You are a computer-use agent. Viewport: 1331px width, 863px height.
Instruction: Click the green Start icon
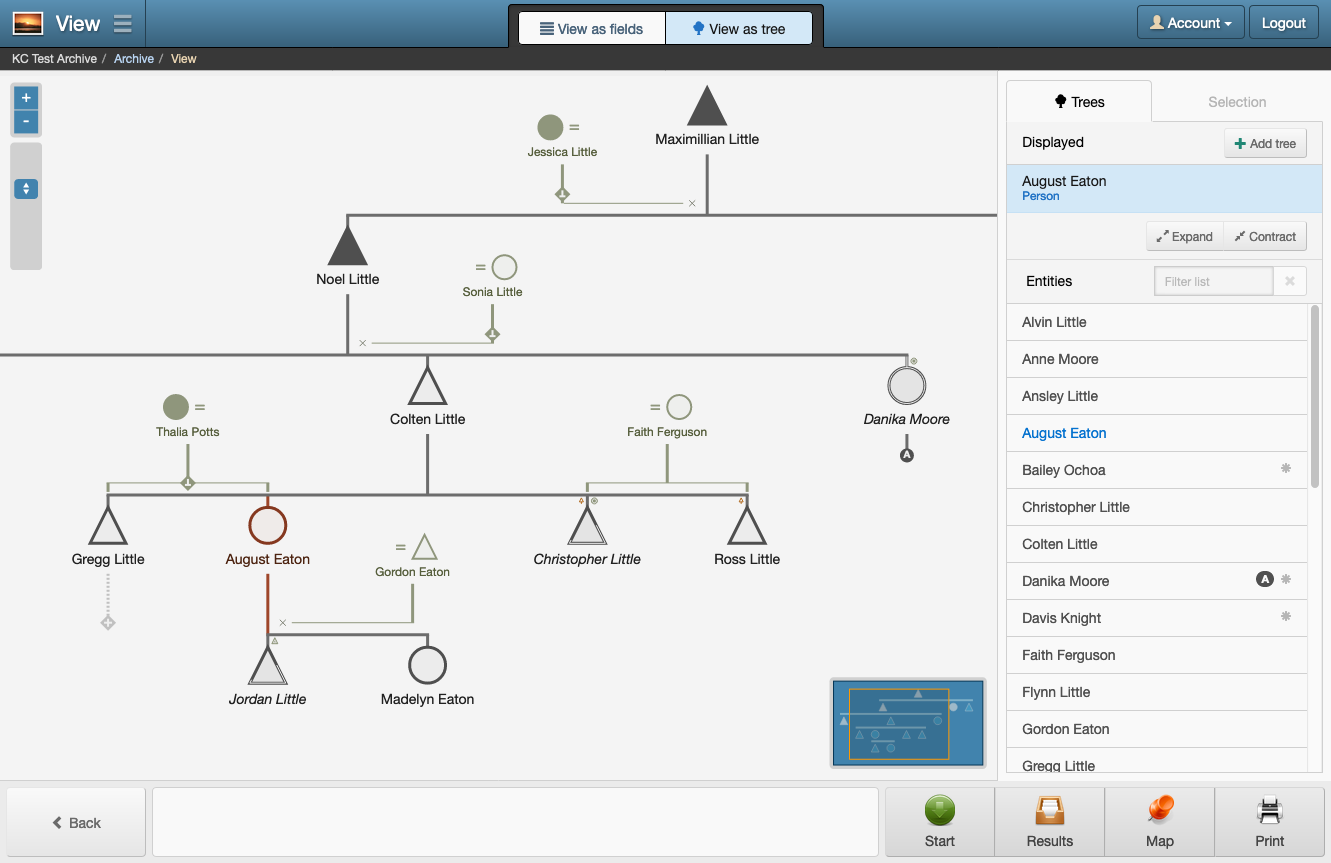click(x=939, y=812)
